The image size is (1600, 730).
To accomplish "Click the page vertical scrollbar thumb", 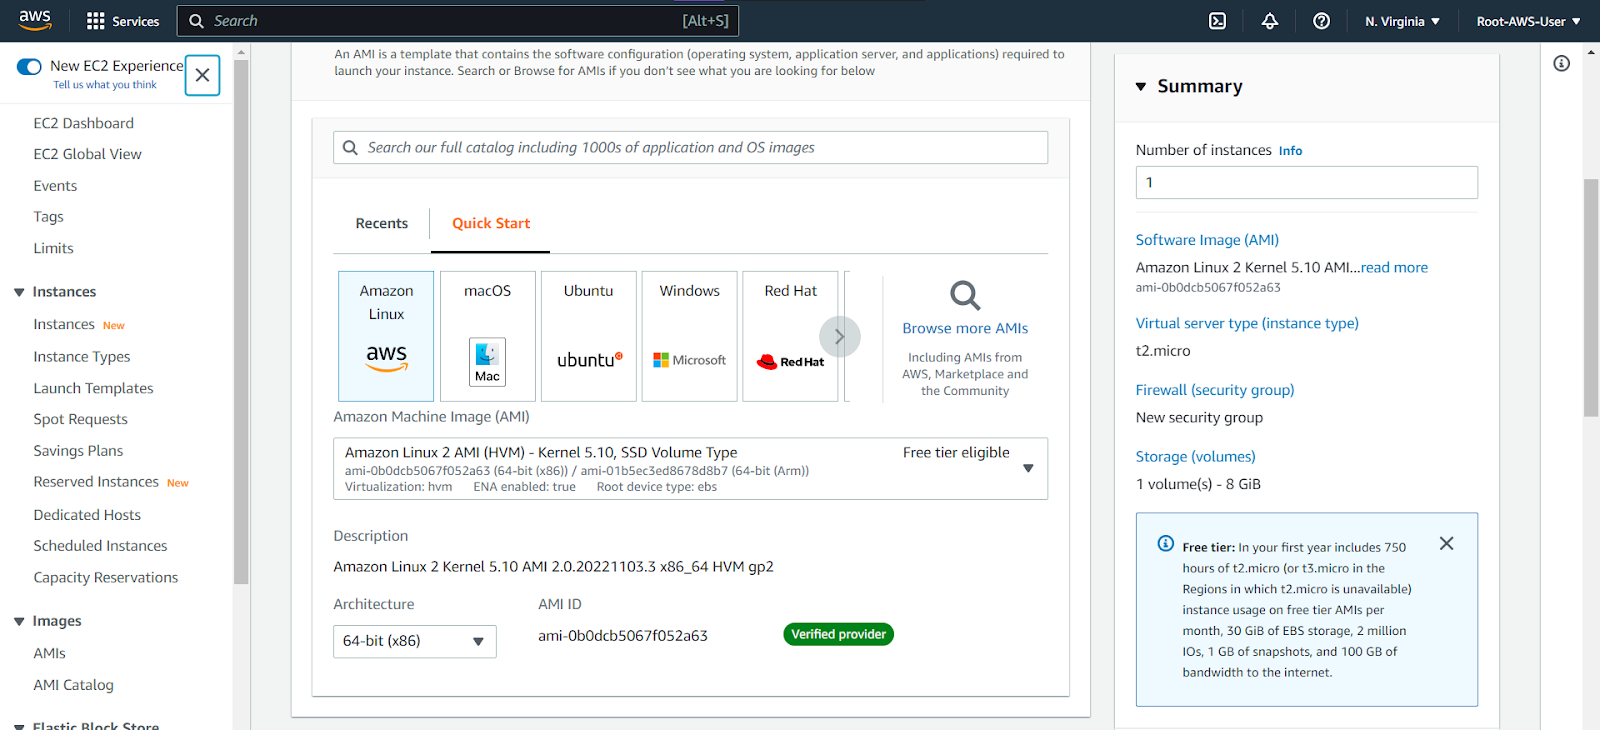I will click(1591, 297).
